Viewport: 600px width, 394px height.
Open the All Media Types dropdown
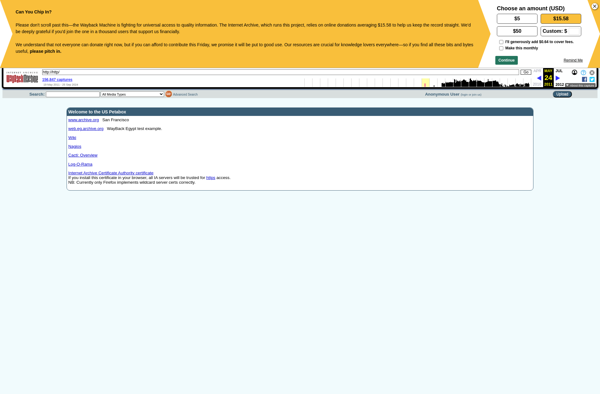pyautogui.click(x=132, y=94)
